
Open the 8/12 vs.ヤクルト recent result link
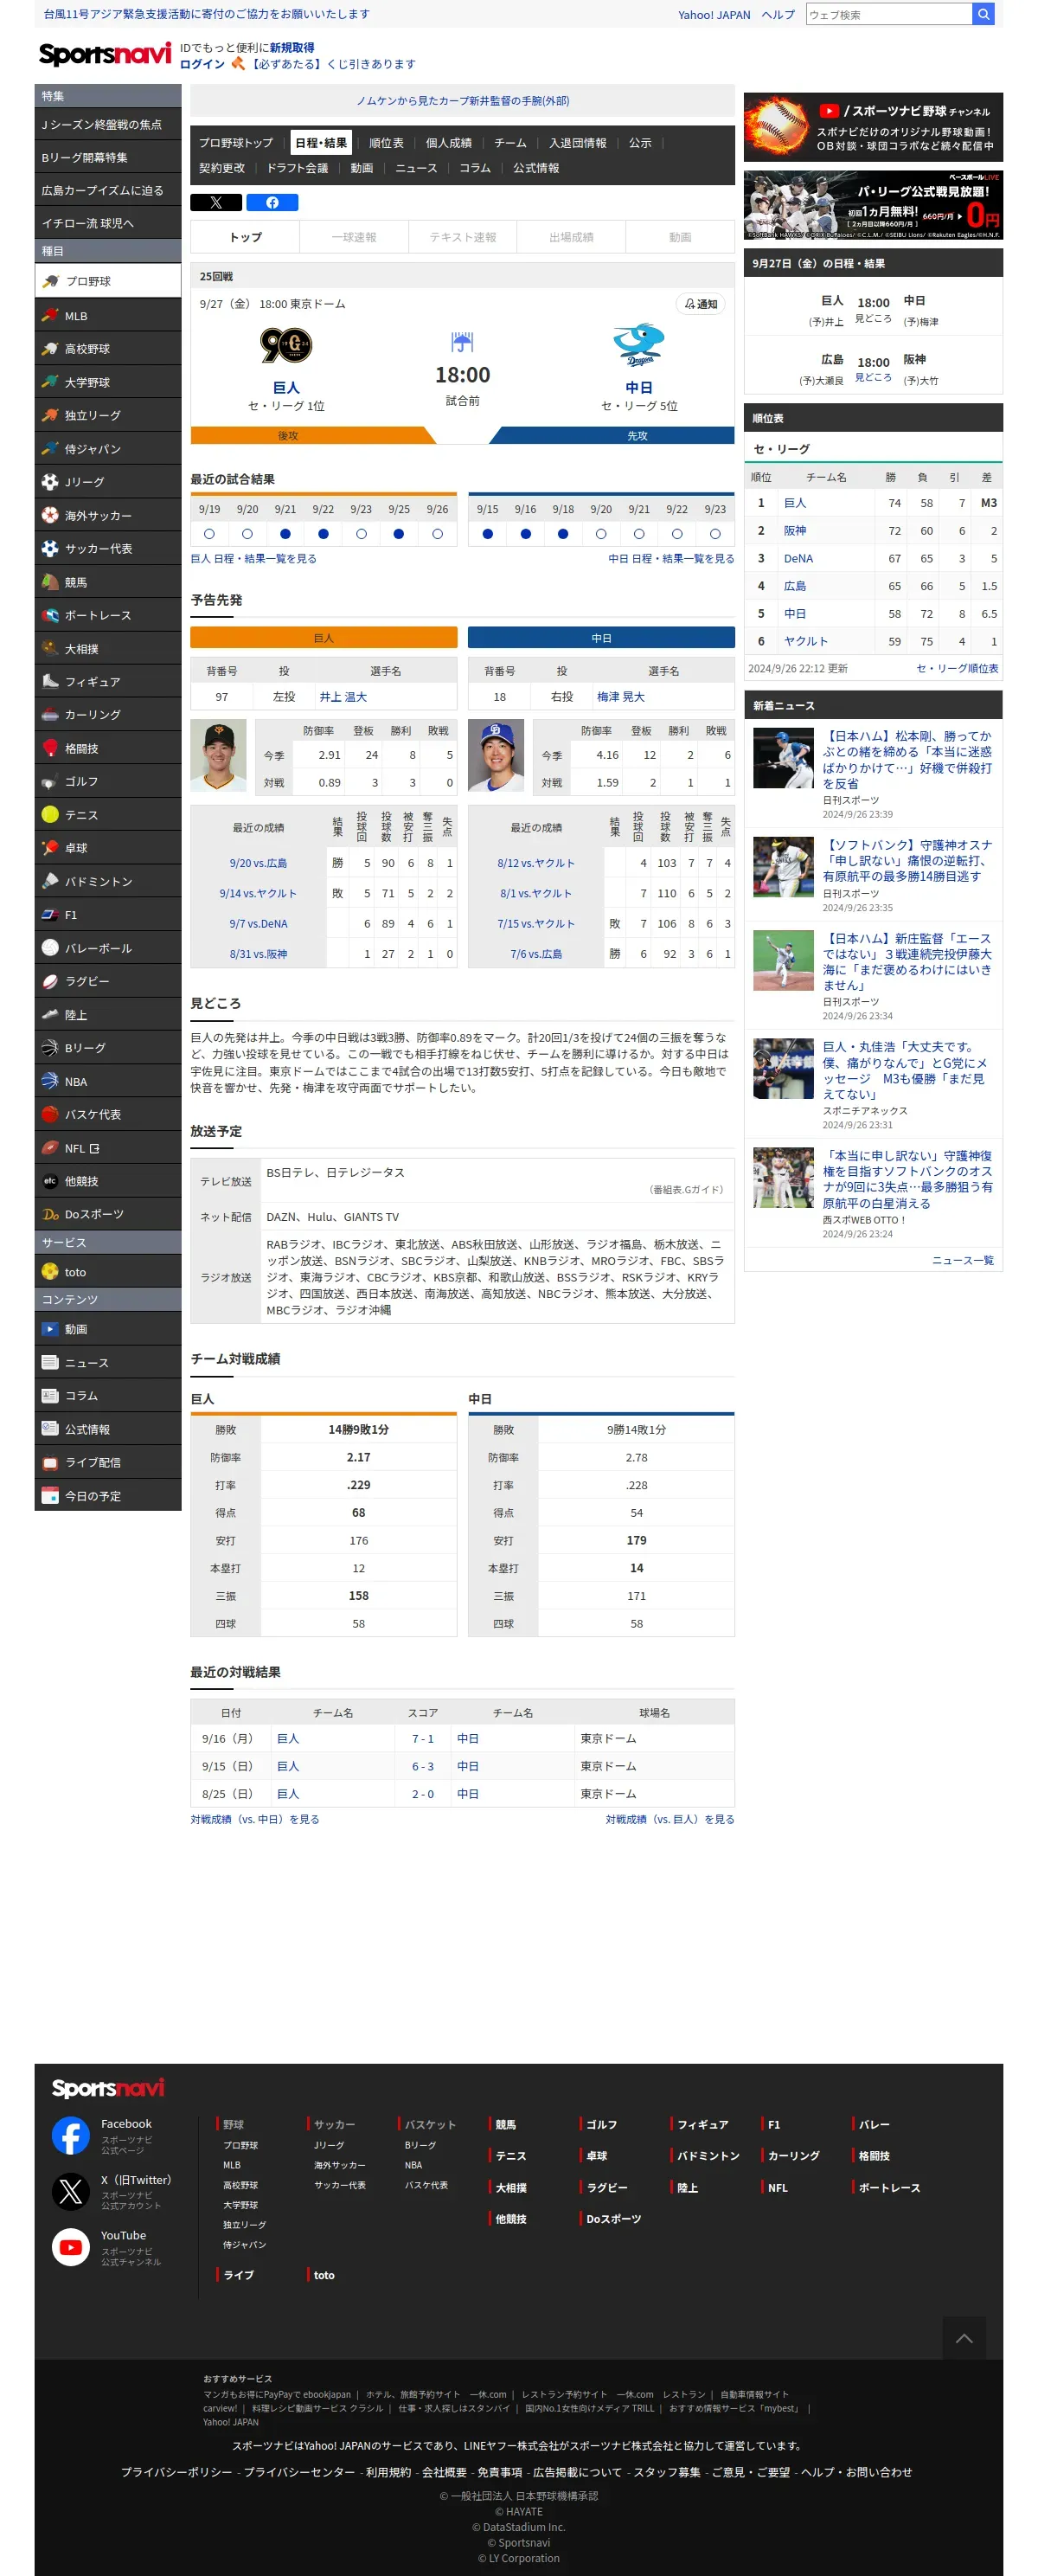click(x=536, y=863)
